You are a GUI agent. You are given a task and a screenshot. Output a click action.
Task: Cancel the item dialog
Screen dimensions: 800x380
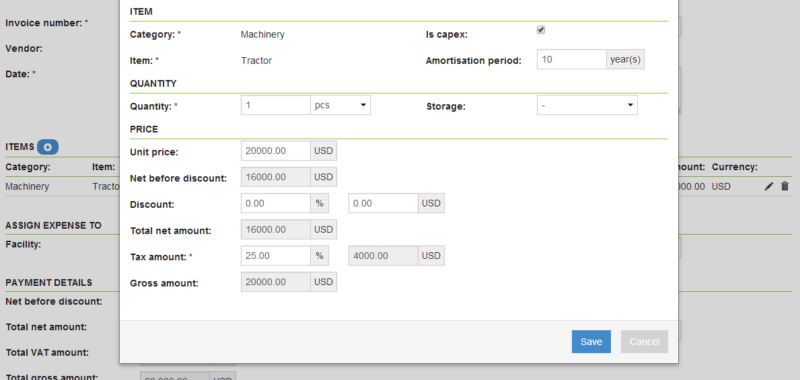[644, 342]
